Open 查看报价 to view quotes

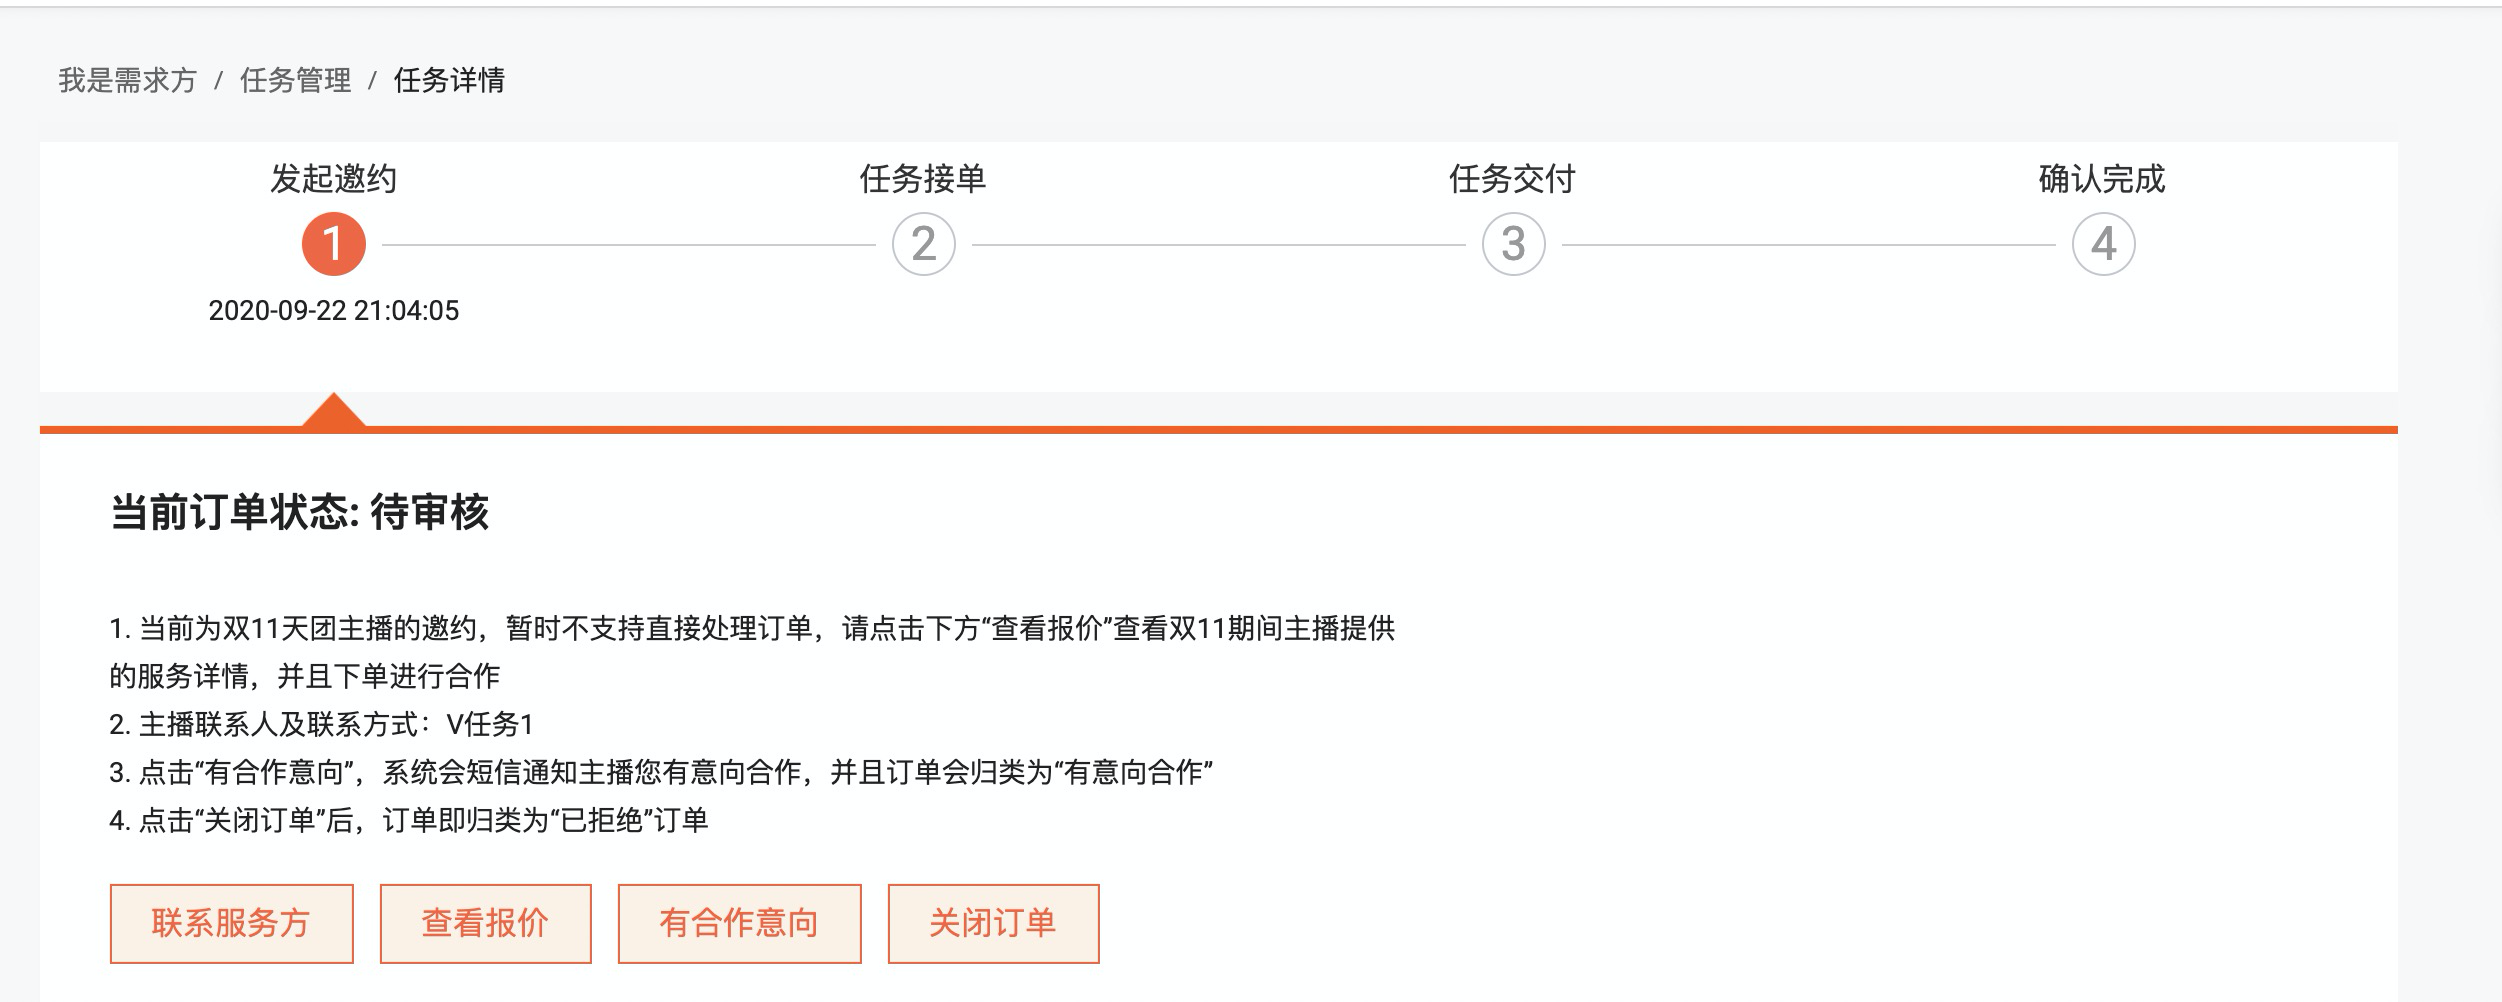486,923
